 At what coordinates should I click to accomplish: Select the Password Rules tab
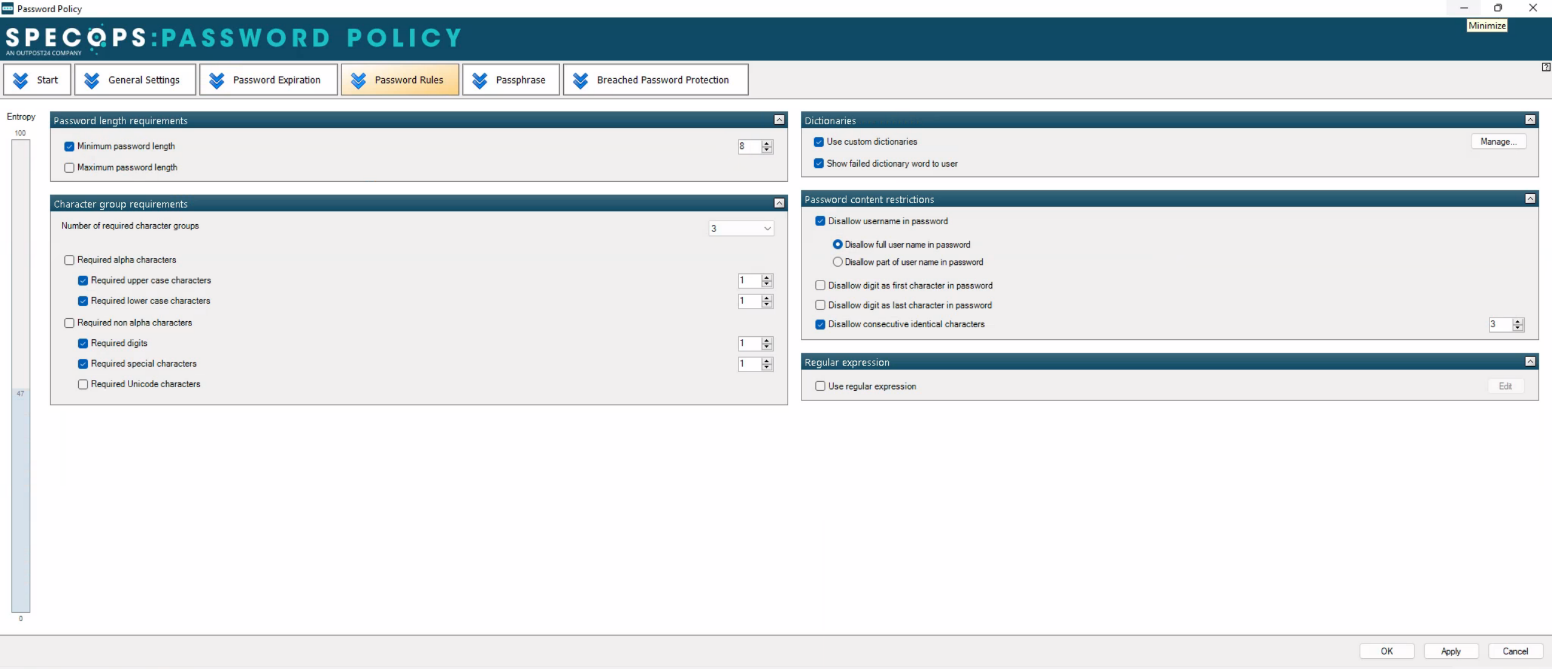coord(400,80)
